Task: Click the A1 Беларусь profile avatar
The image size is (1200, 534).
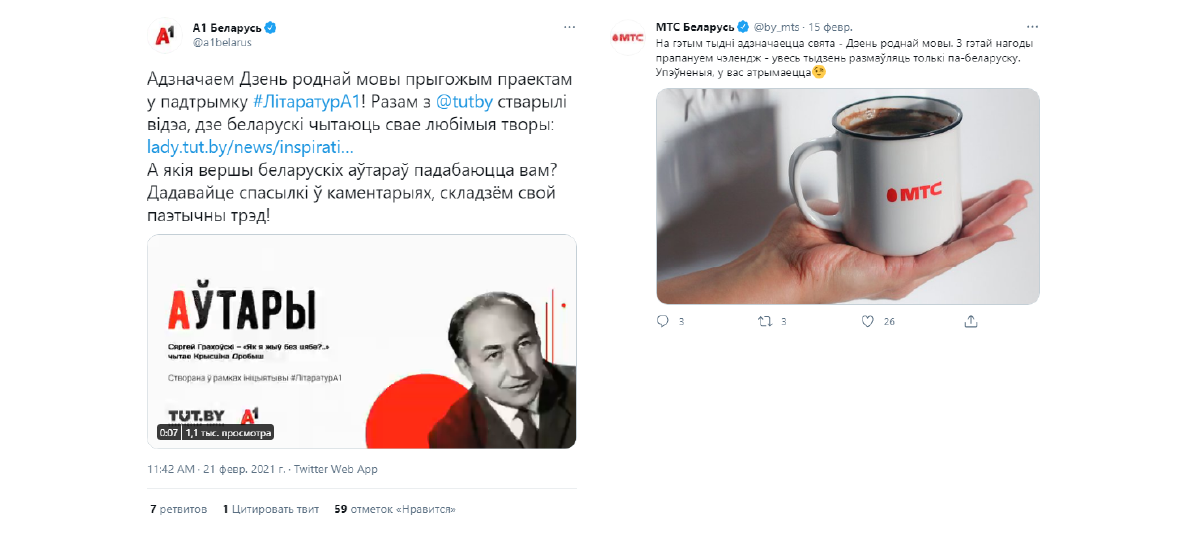Action: pyautogui.click(x=164, y=35)
